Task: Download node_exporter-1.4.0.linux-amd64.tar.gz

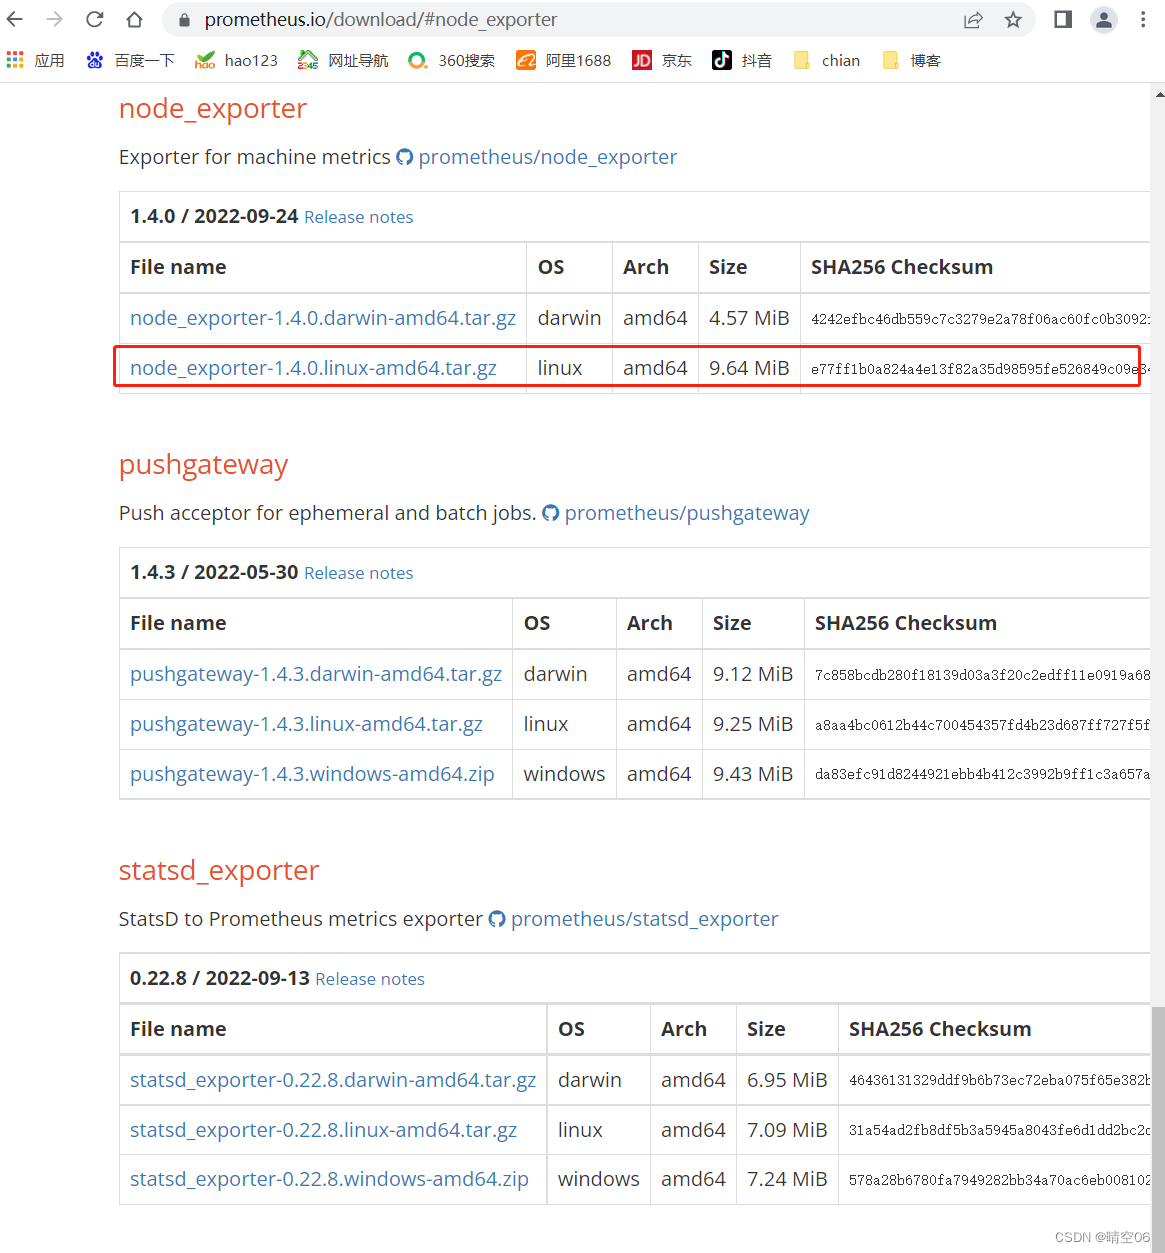Action: (x=314, y=367)
